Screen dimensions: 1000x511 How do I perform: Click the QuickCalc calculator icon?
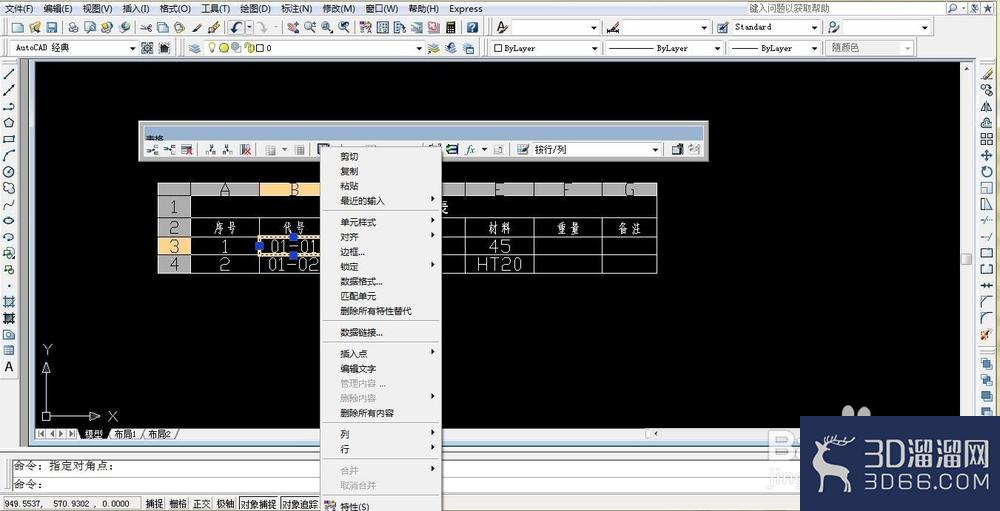click(x=451, y=27)
